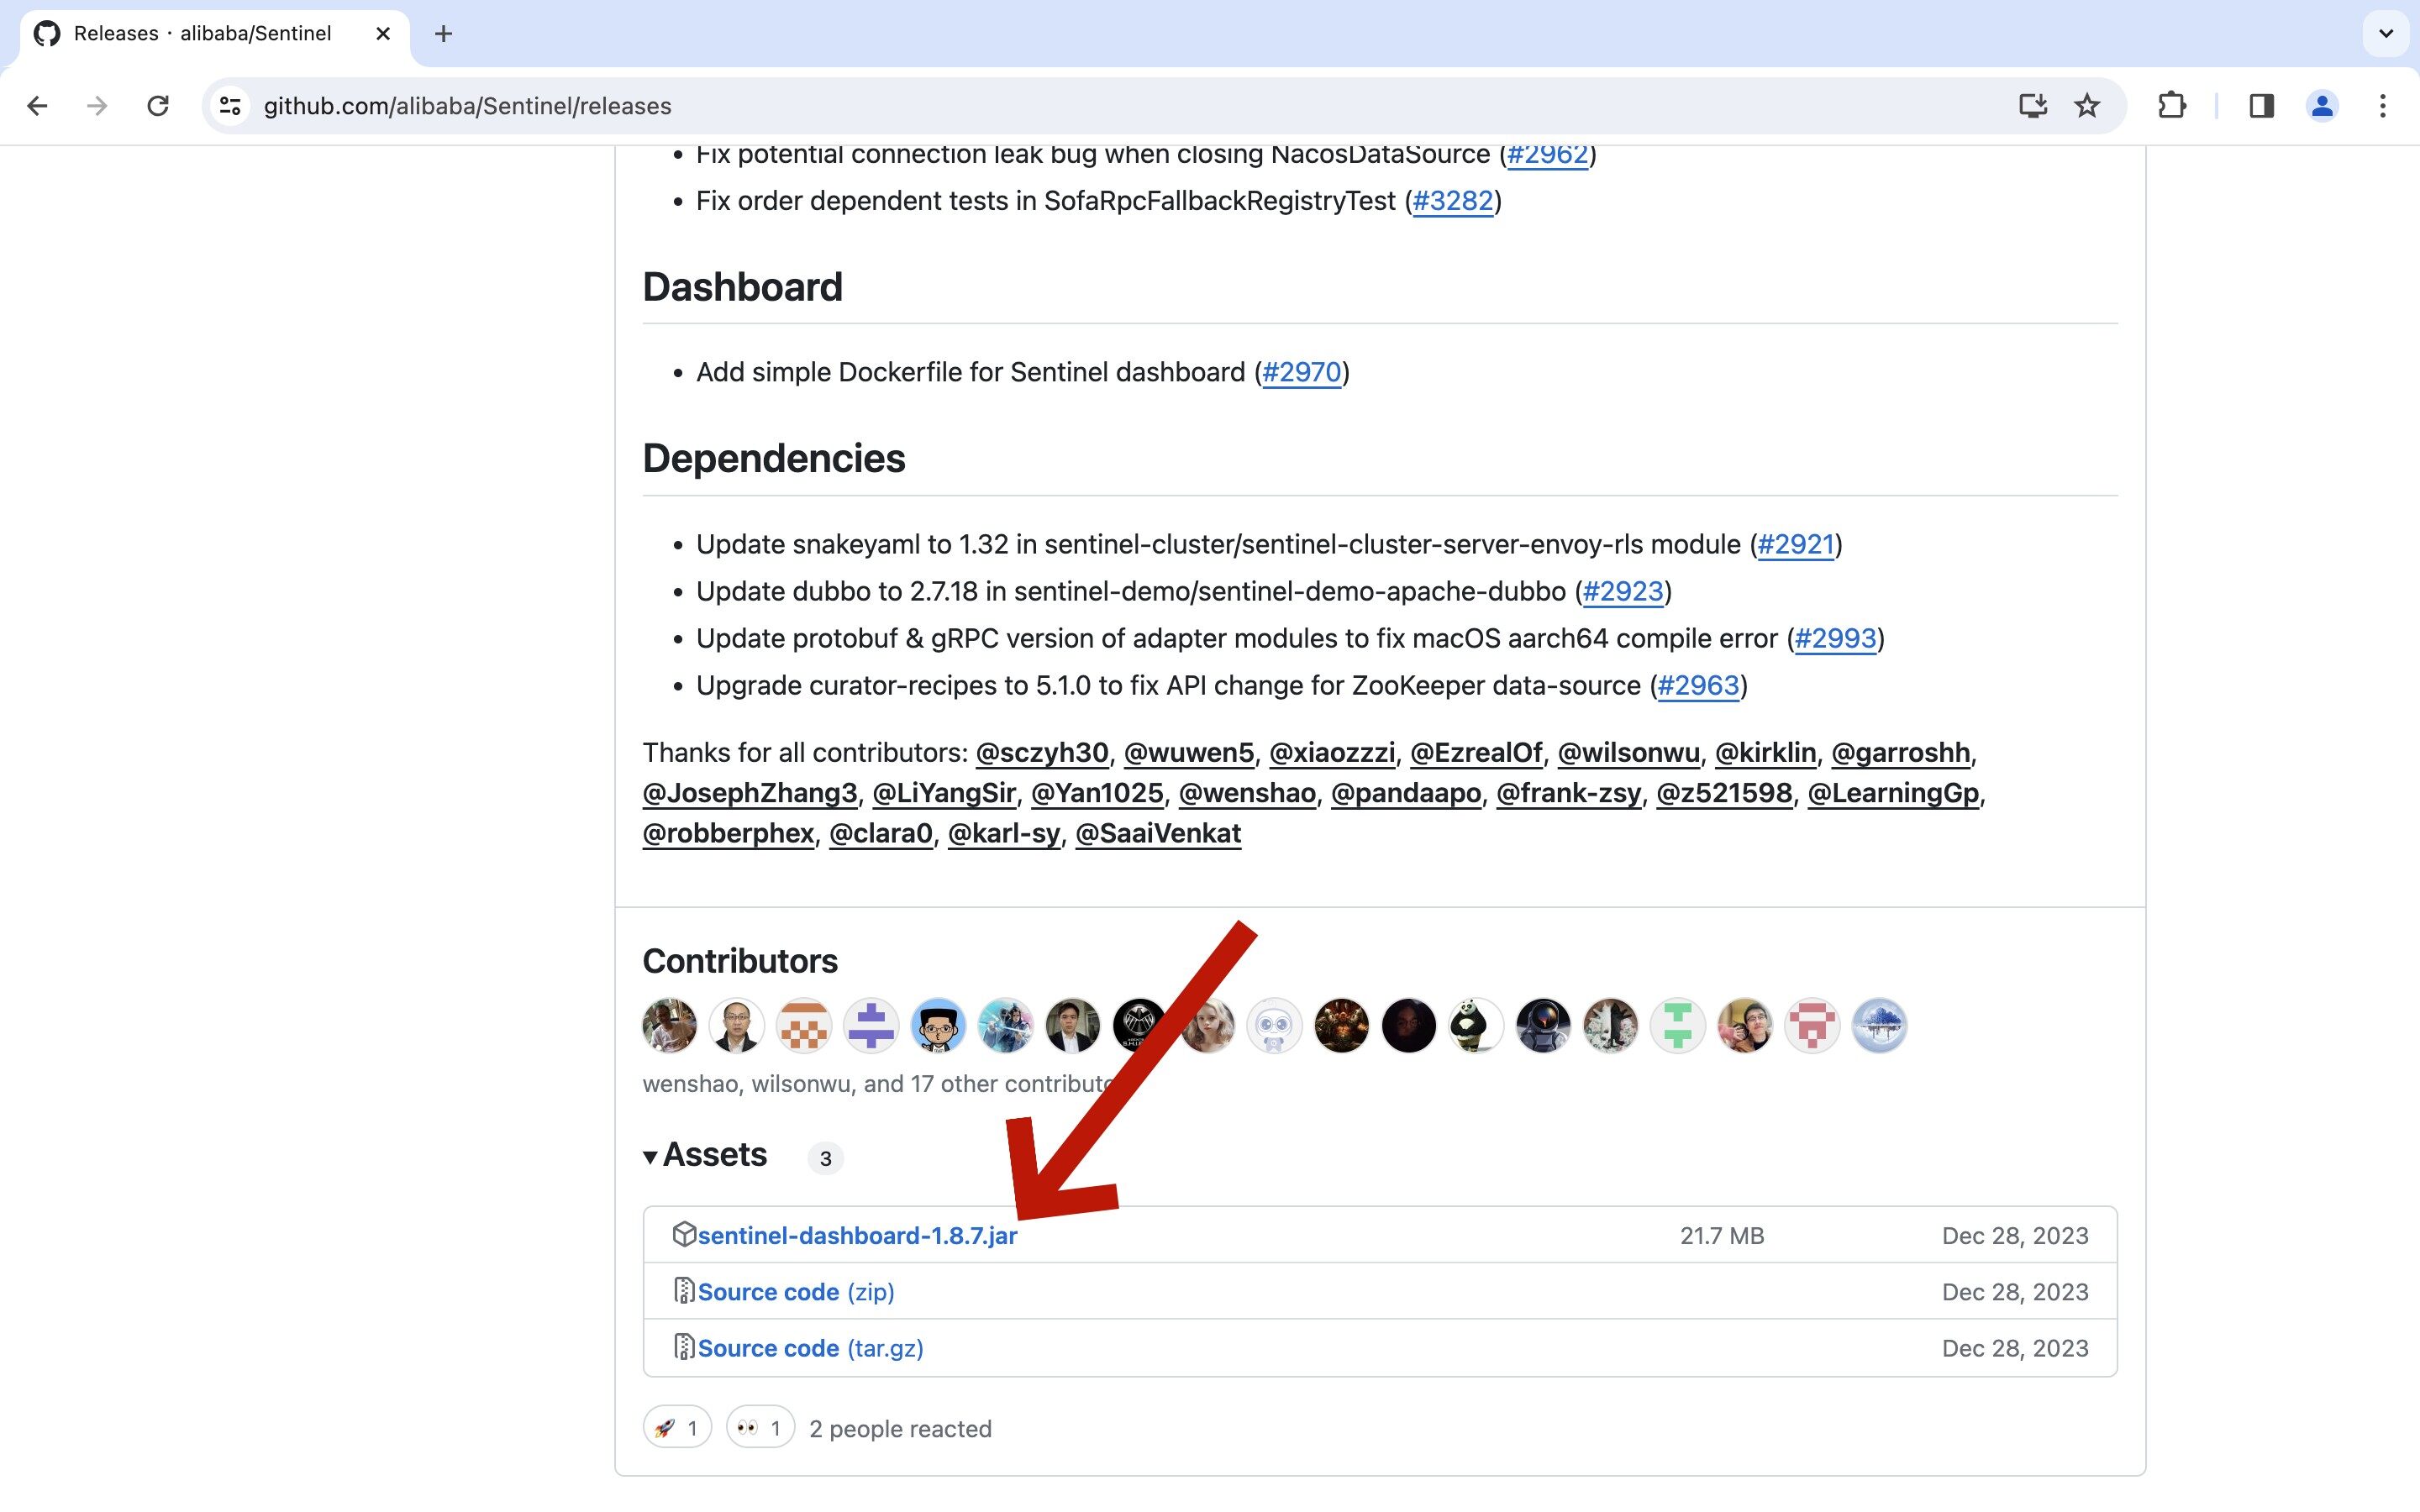This screenshot has height=1512, width=2420.
Task: Click the back navigation arrow
Action: [38, 106]
